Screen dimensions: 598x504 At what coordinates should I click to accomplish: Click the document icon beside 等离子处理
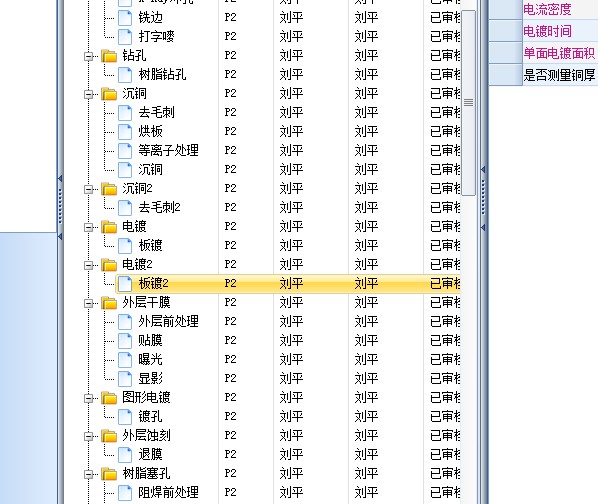pos(125,151)
